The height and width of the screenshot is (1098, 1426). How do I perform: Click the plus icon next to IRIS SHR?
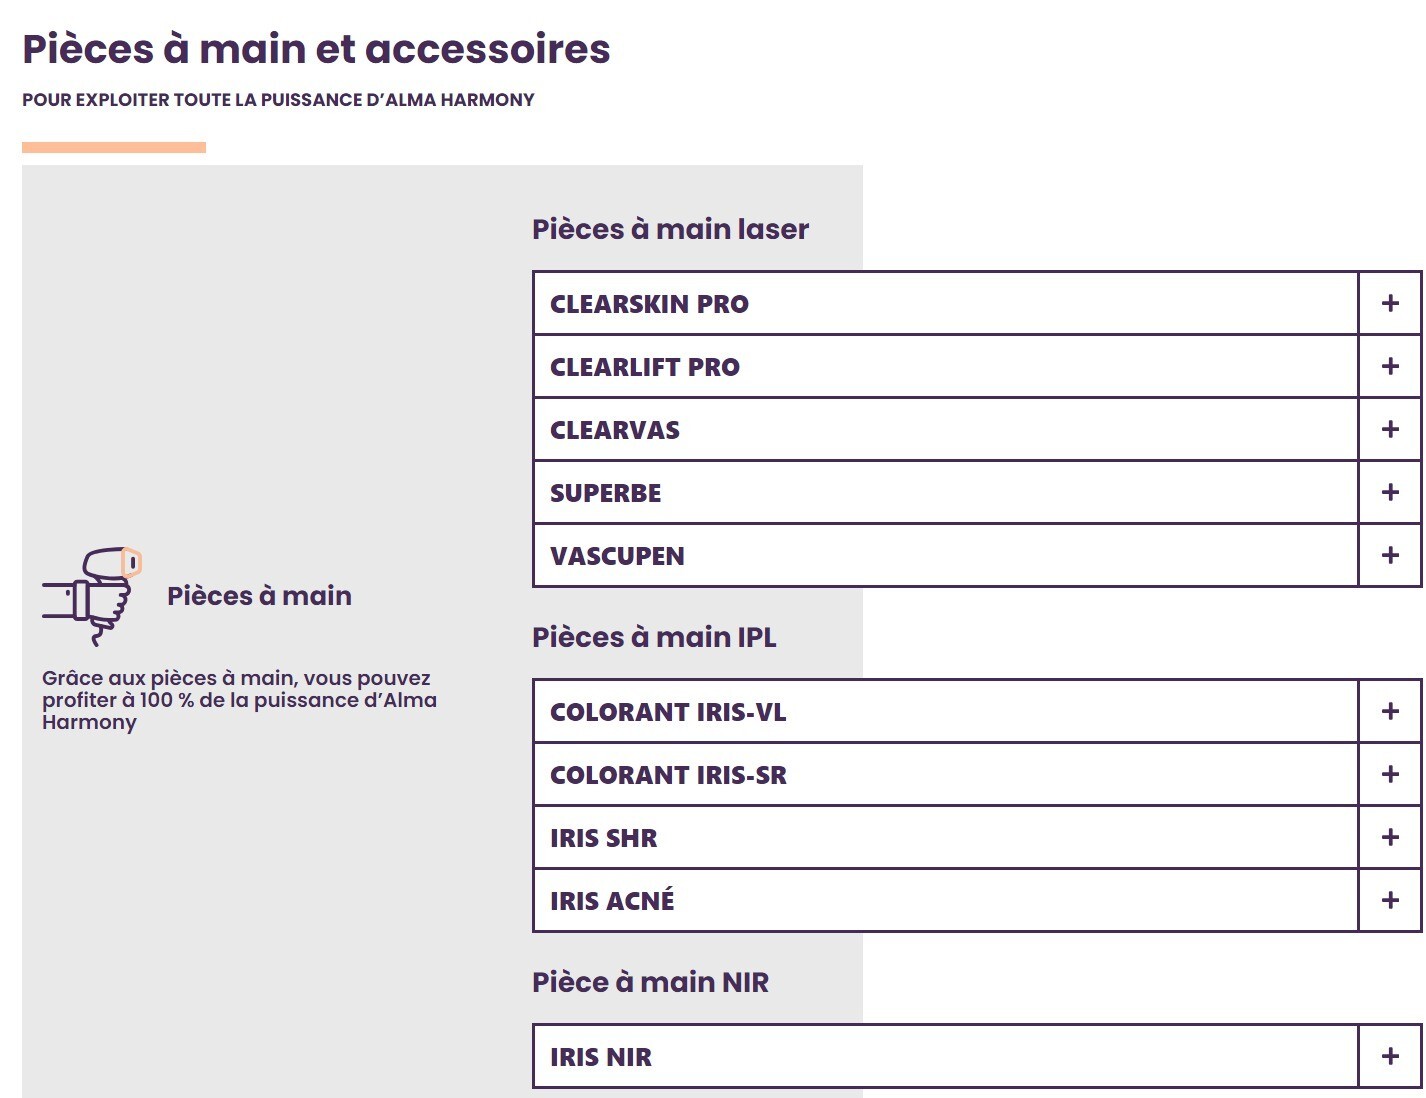[x=1390, y=837]
